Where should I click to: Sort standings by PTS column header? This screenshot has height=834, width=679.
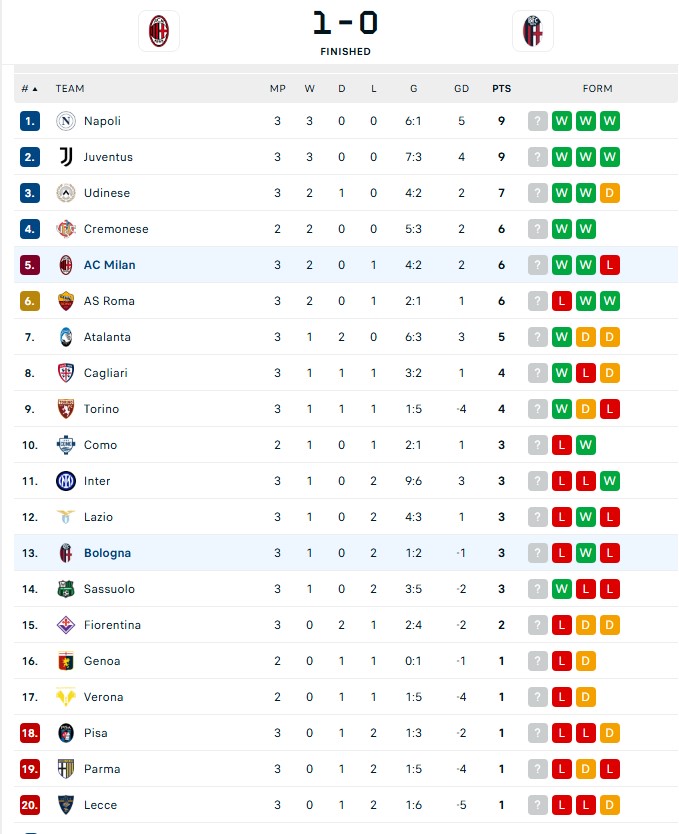coord(501,89)
